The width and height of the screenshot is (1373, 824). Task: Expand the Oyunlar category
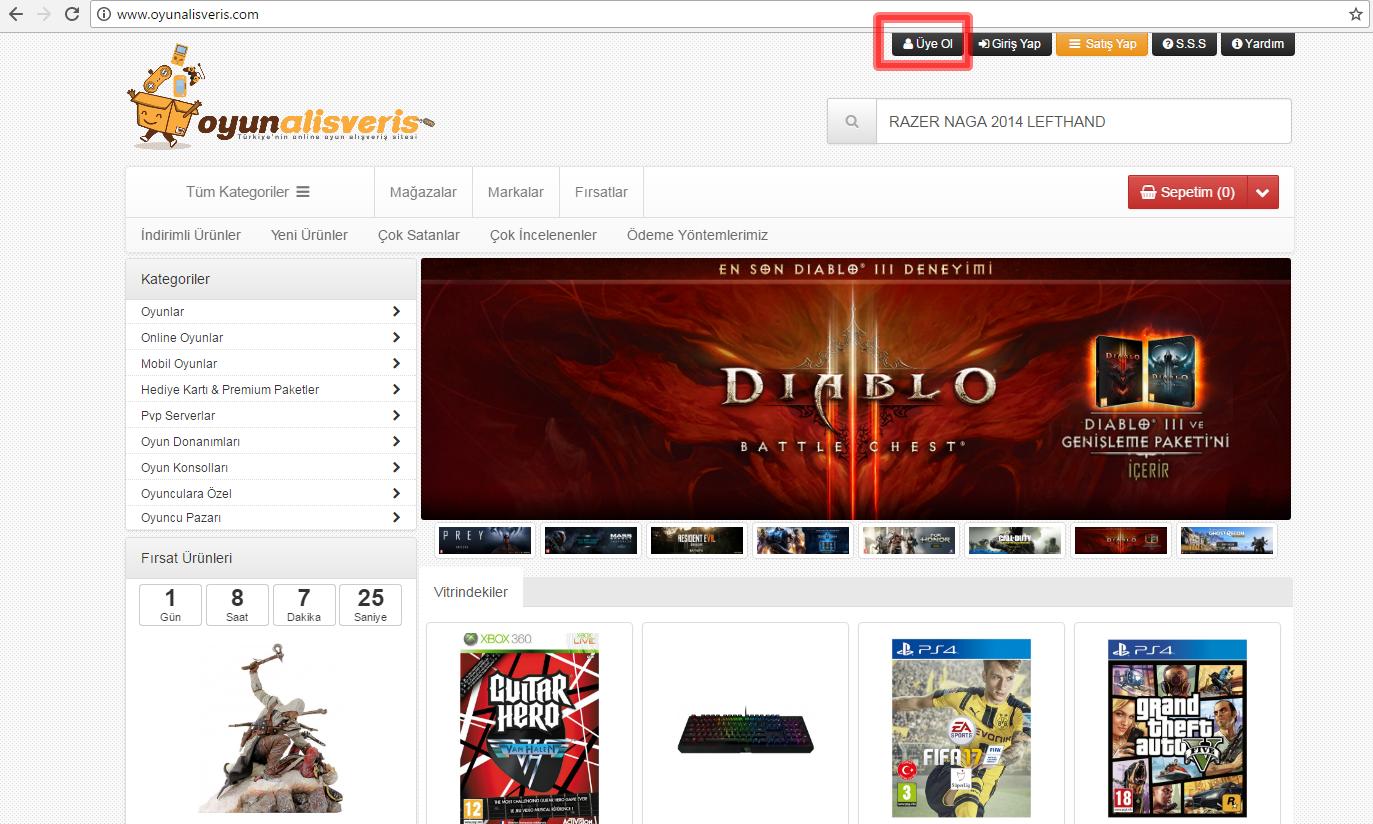271,312
